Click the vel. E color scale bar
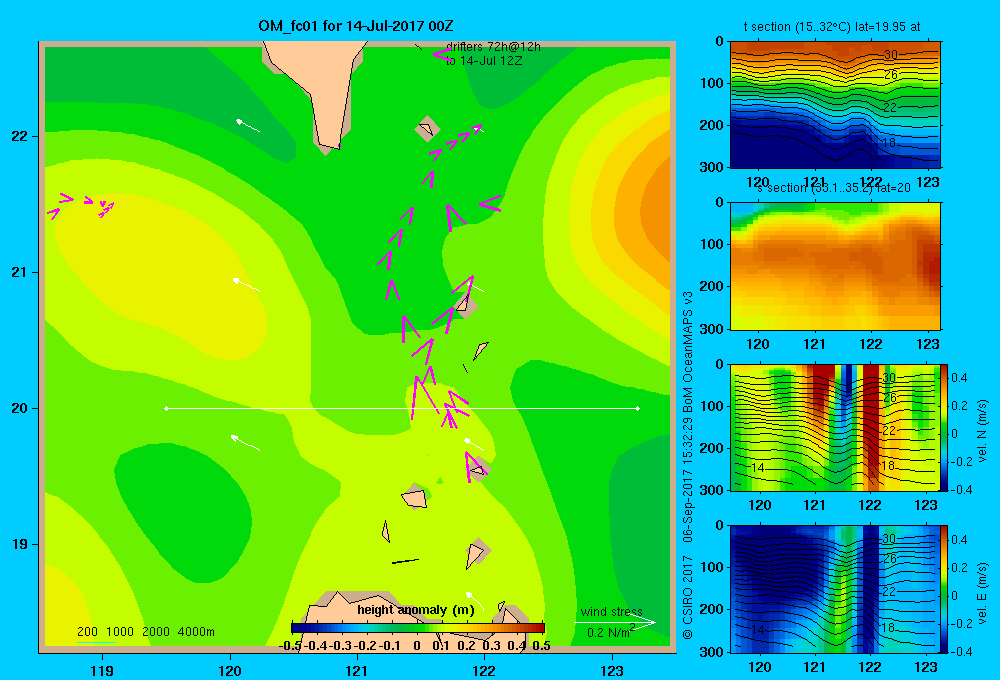 (945, 589)
